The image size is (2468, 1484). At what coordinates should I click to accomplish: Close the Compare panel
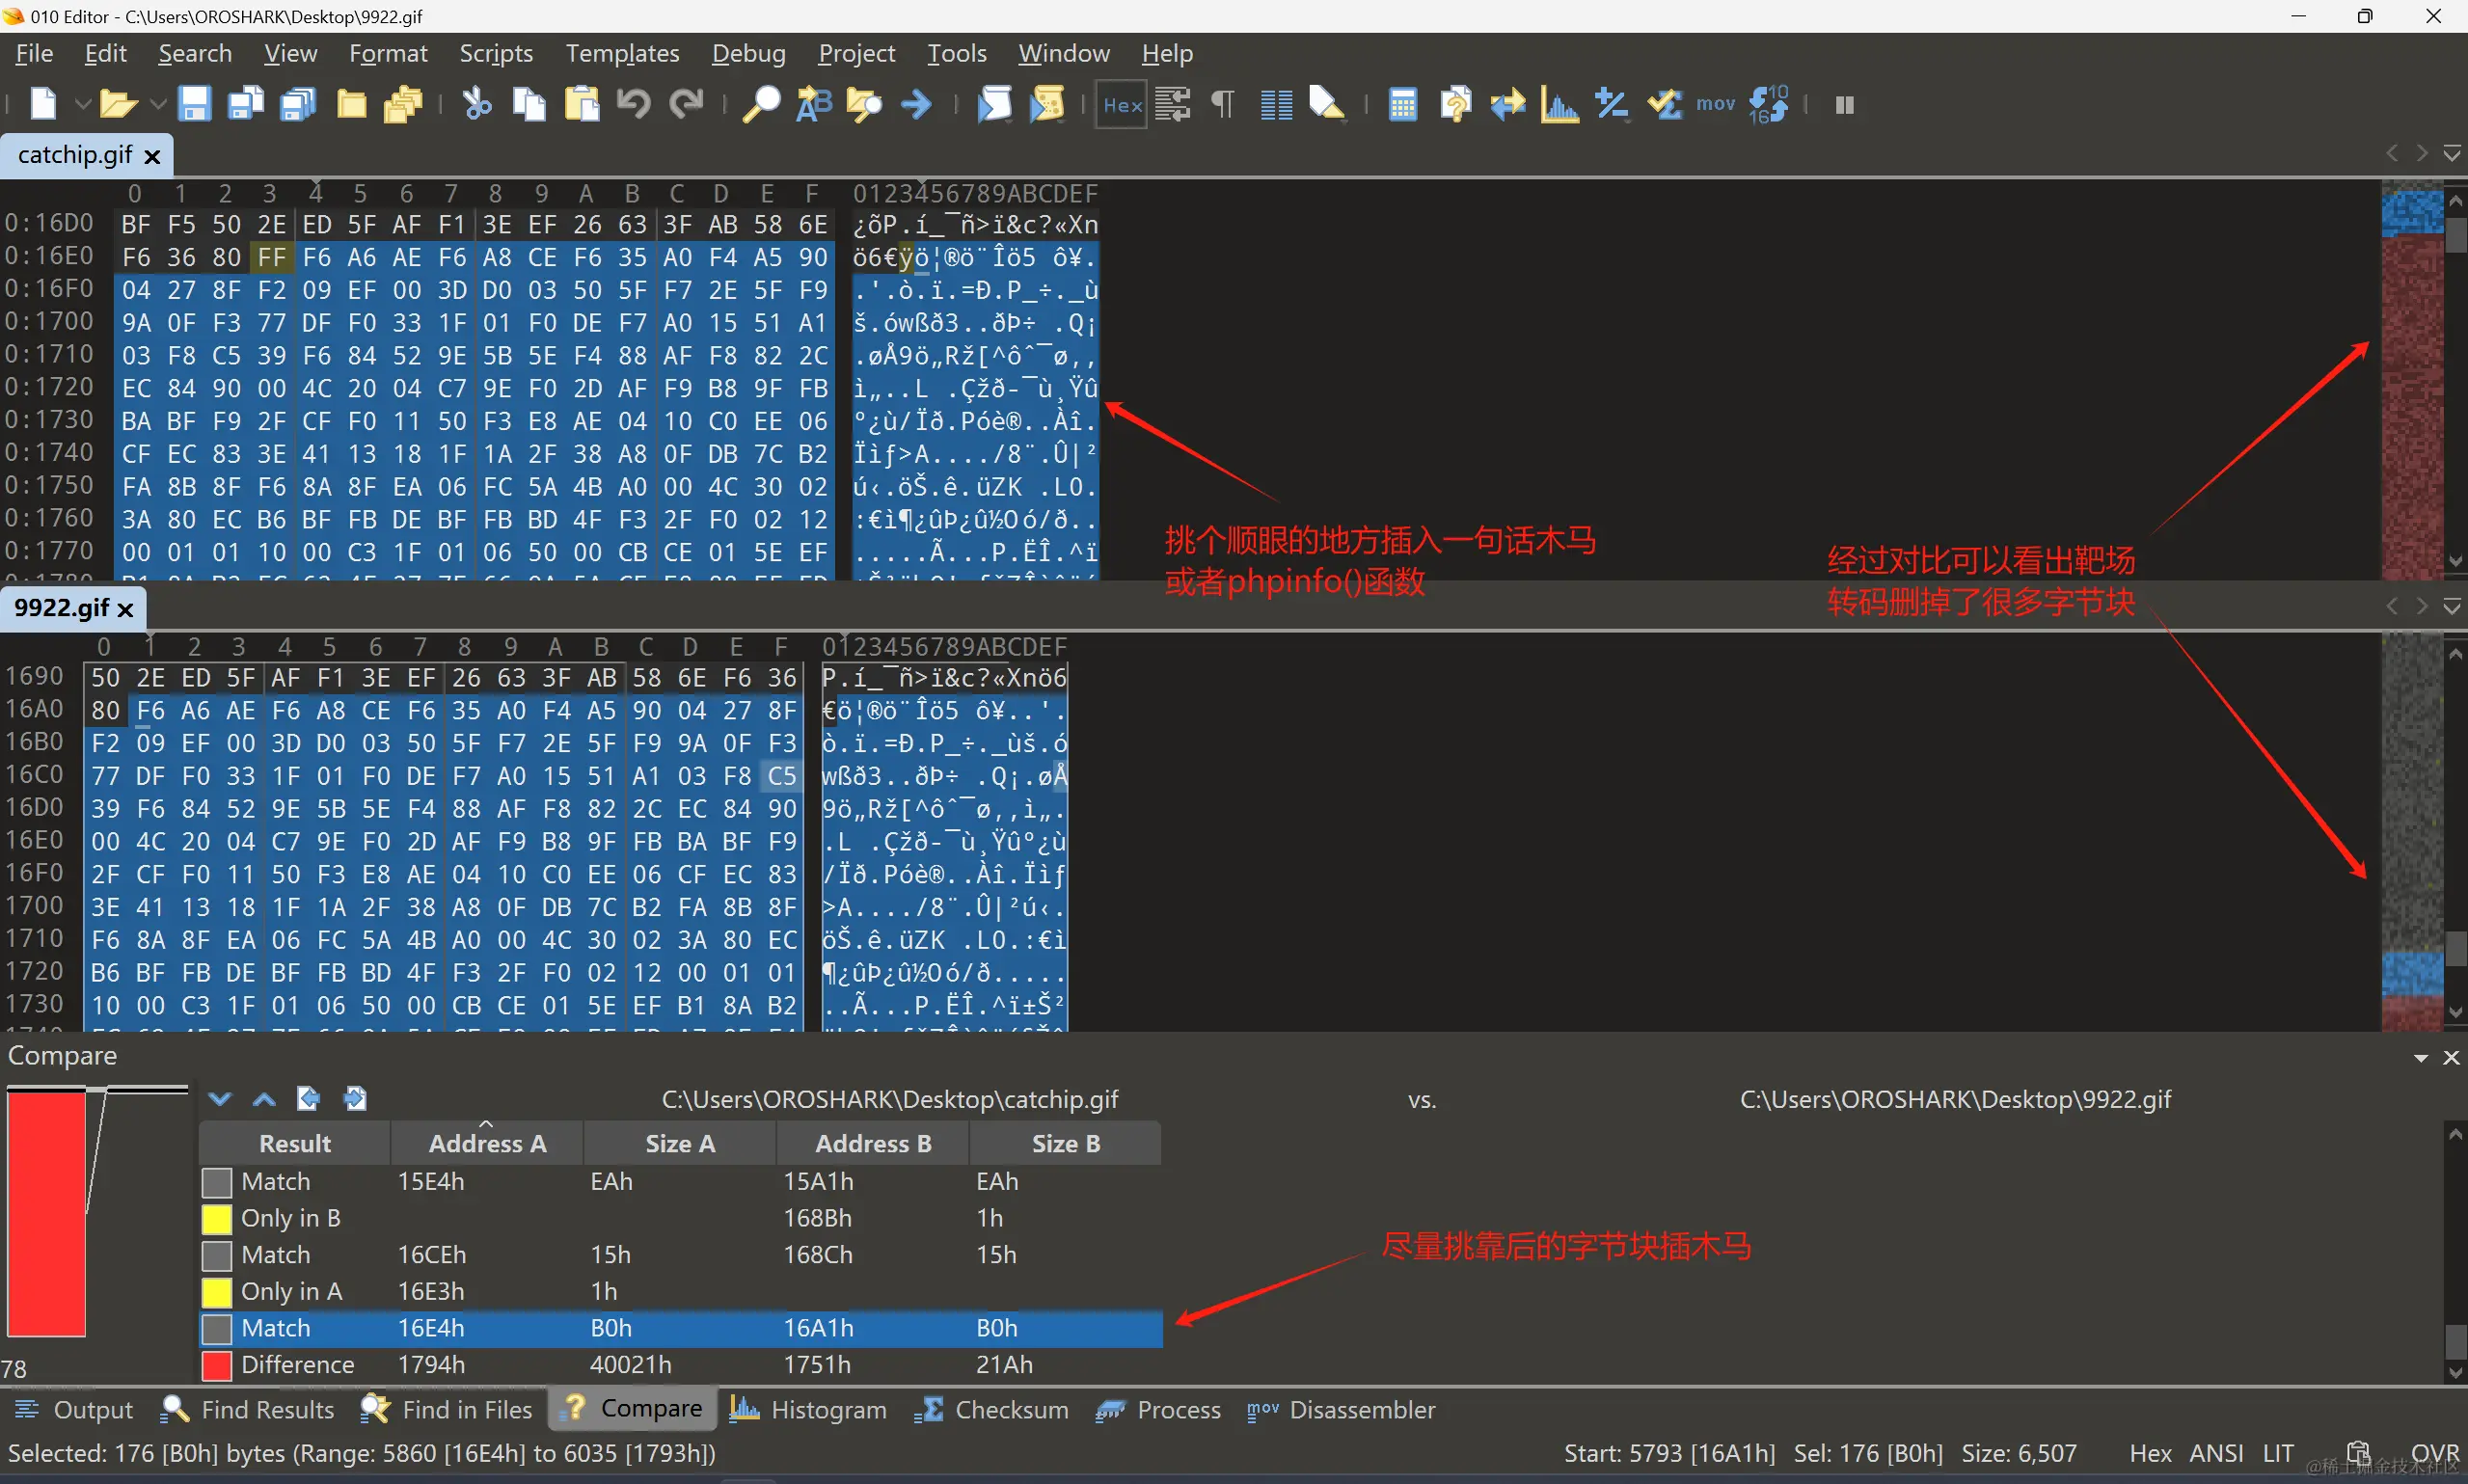click(x=2451, y=1058)
